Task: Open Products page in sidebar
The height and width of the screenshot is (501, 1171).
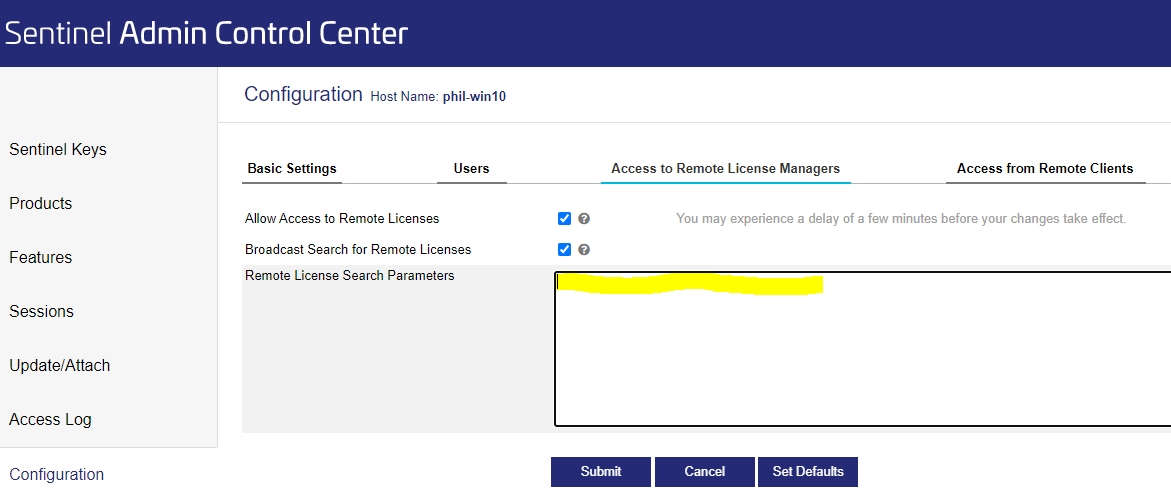Action: [40, 203]
